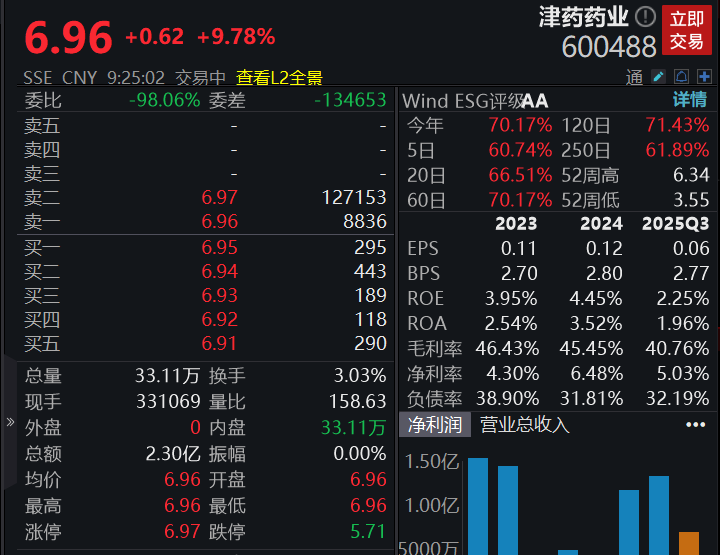Select the 卖二 ask price 6.97

click(x=219, y=197)
